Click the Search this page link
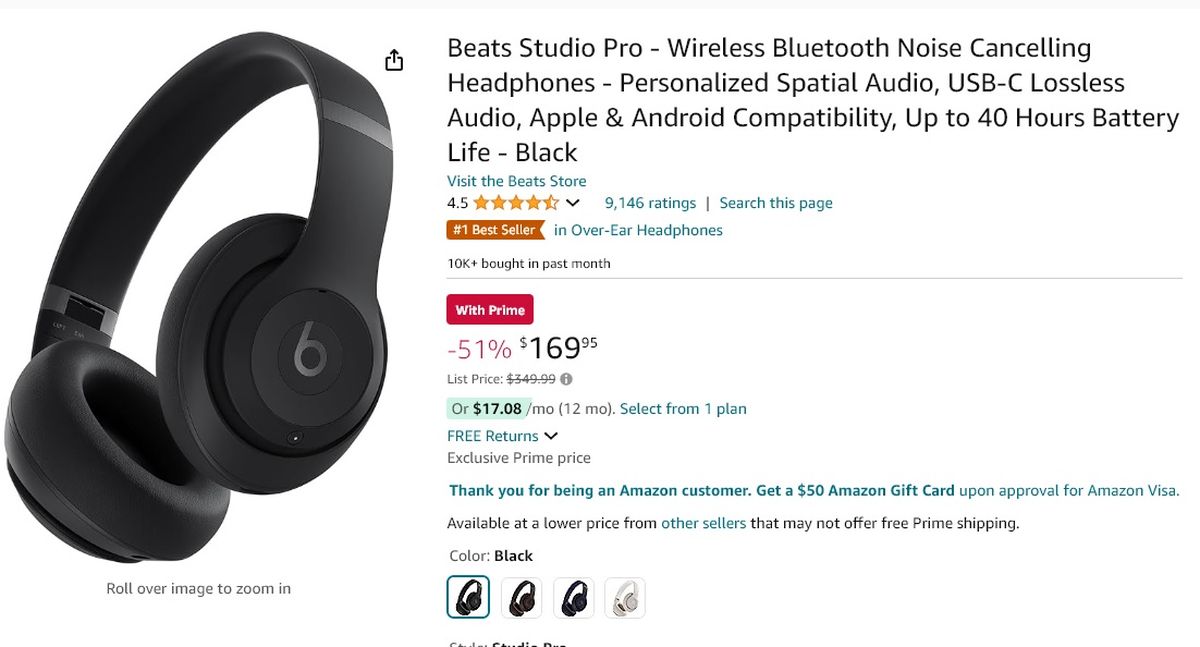The image size is (1200, 647). [776, 202]
